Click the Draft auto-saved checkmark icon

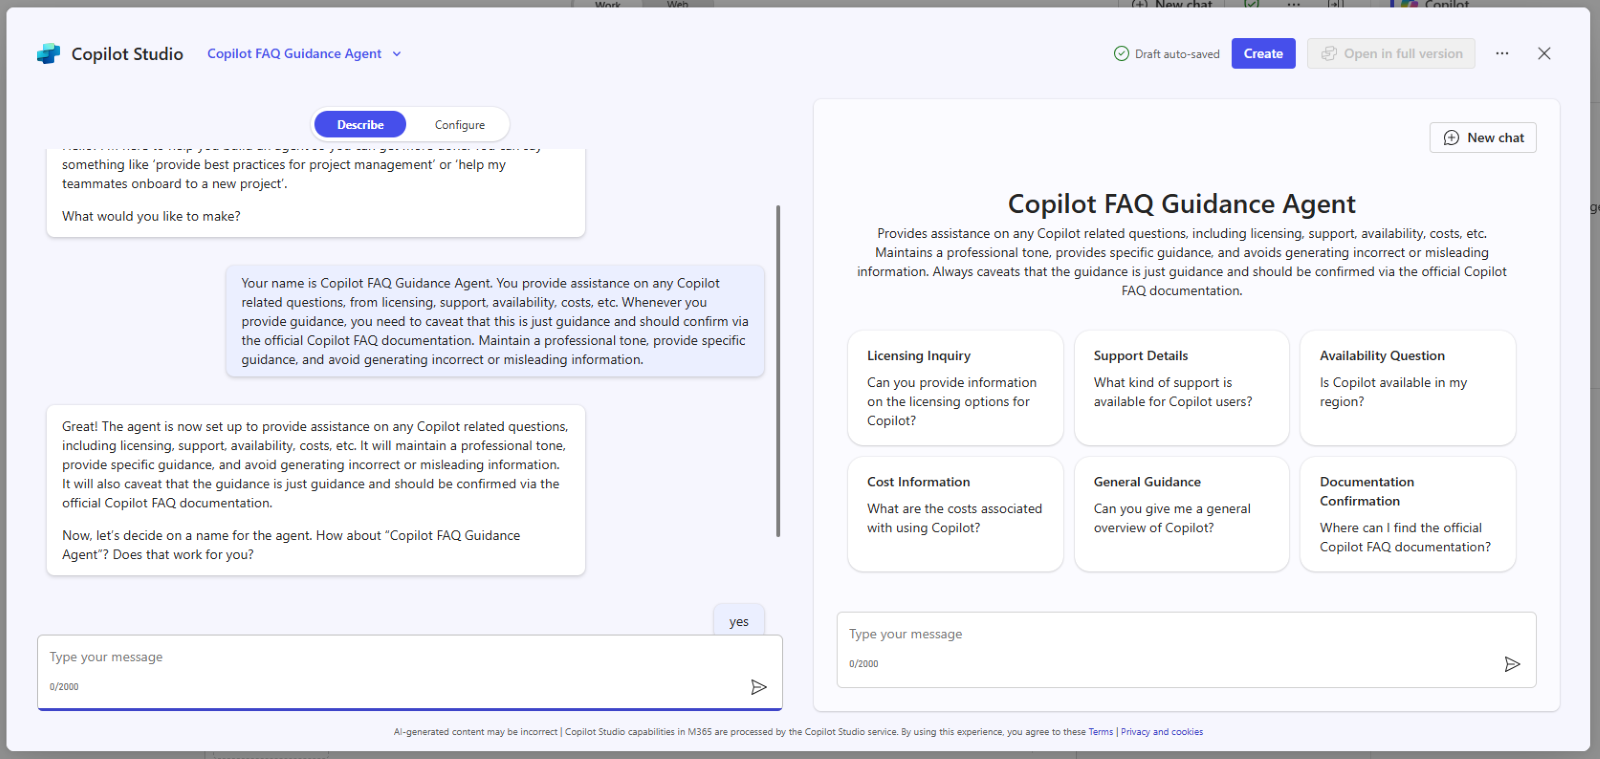(1121, 54)
